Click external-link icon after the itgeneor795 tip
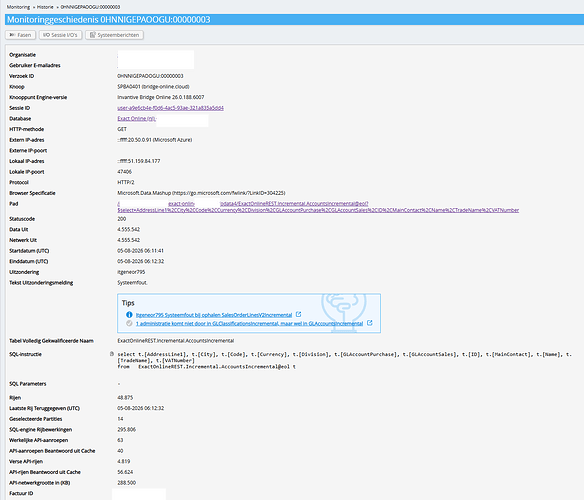This screenshot has width=584, height=500. click(298, 314)
